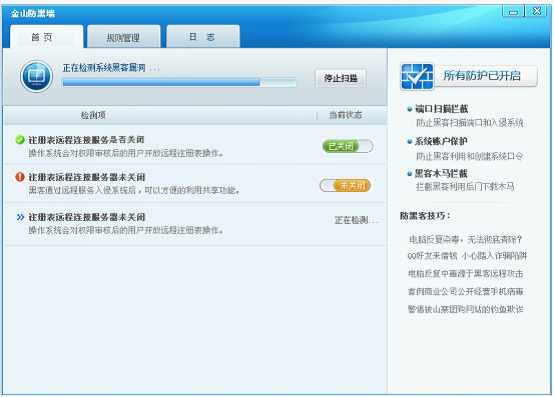Image resolution: width=554 pixels, height=397 pixels.
Task: Click the scan progress bar
Action: click(179, 82)
